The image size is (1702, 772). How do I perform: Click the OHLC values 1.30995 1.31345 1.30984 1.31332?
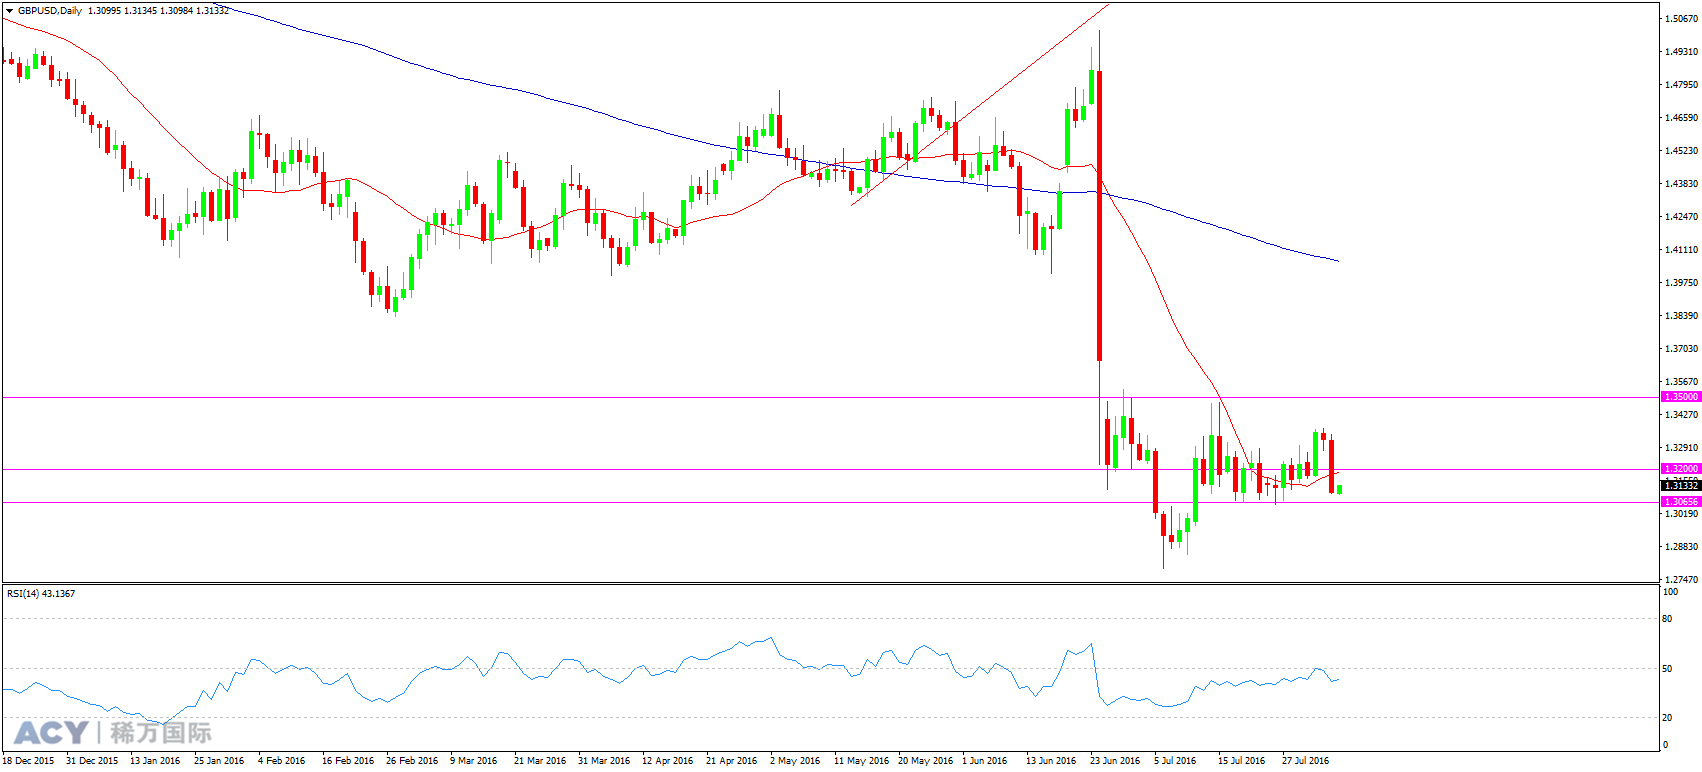click(158, 11)
